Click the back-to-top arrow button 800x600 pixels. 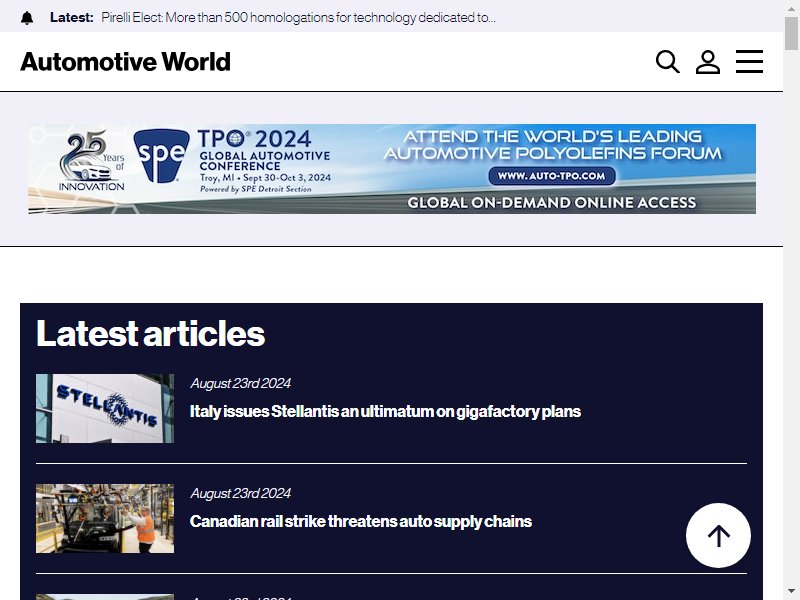[718, 535]
